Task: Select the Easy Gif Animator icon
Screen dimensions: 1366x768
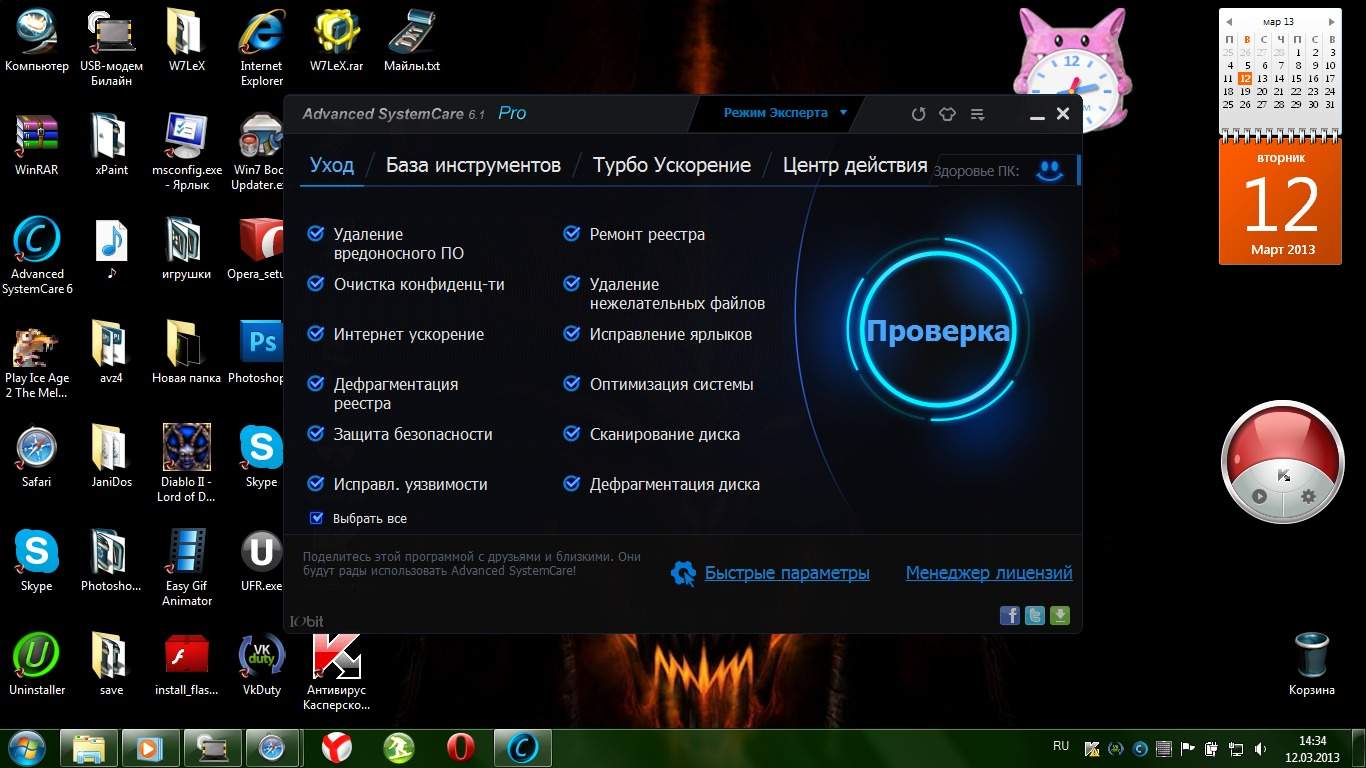Action: point(187,568)
